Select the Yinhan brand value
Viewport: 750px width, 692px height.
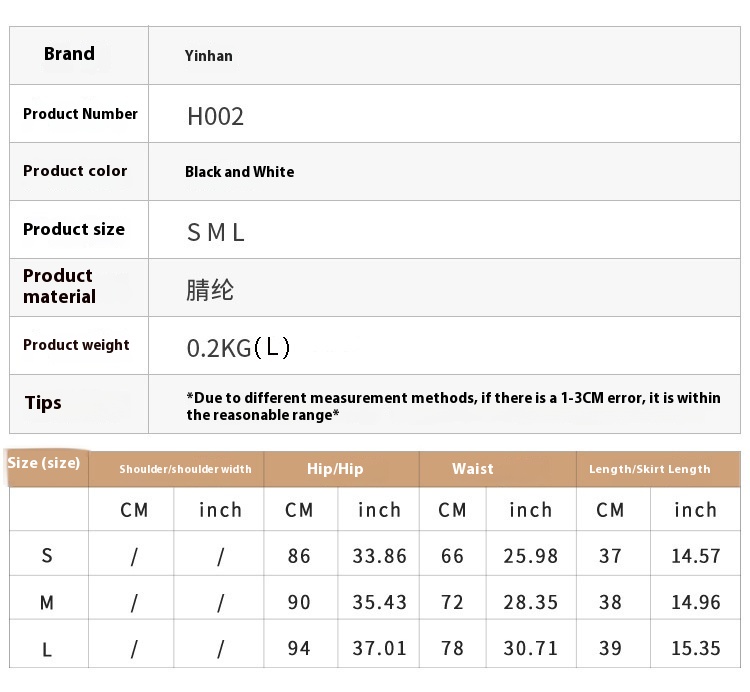tap(208, 56)
